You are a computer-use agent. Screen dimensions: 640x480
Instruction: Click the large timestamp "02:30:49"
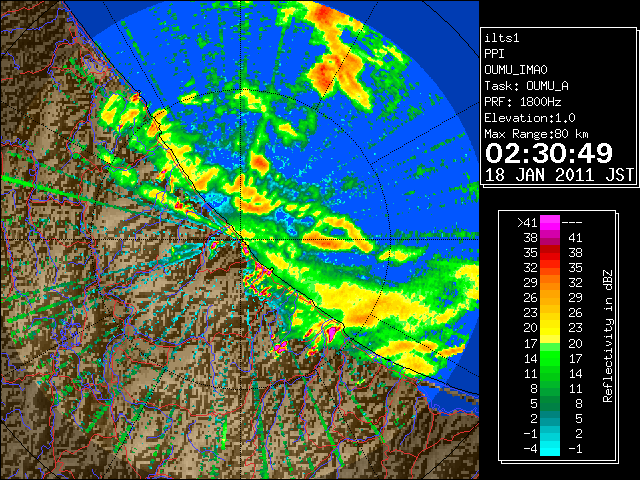(x=549, y=153)
